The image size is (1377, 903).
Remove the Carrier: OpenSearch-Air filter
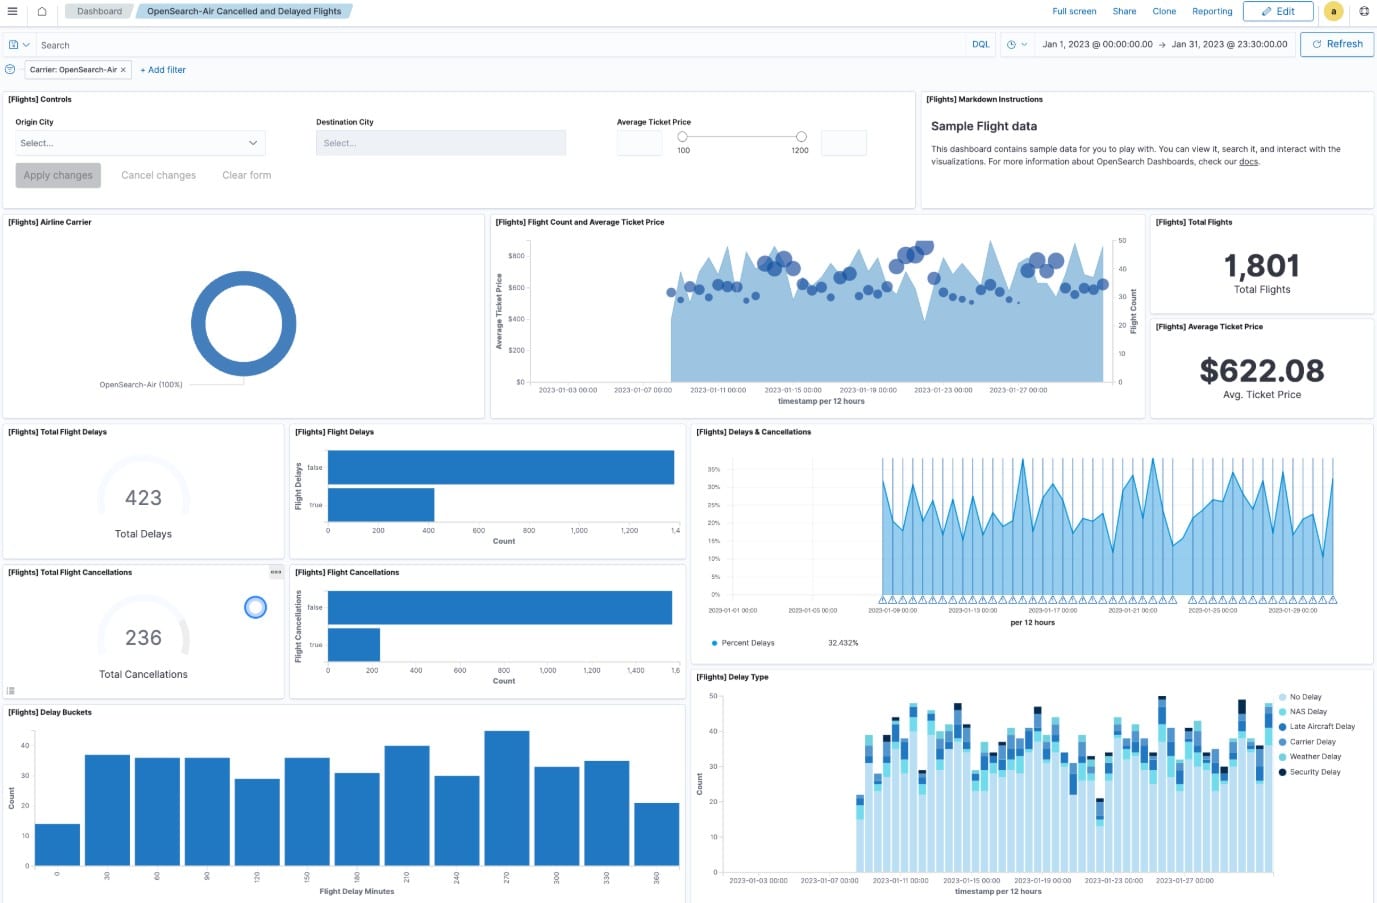point(123,70)
